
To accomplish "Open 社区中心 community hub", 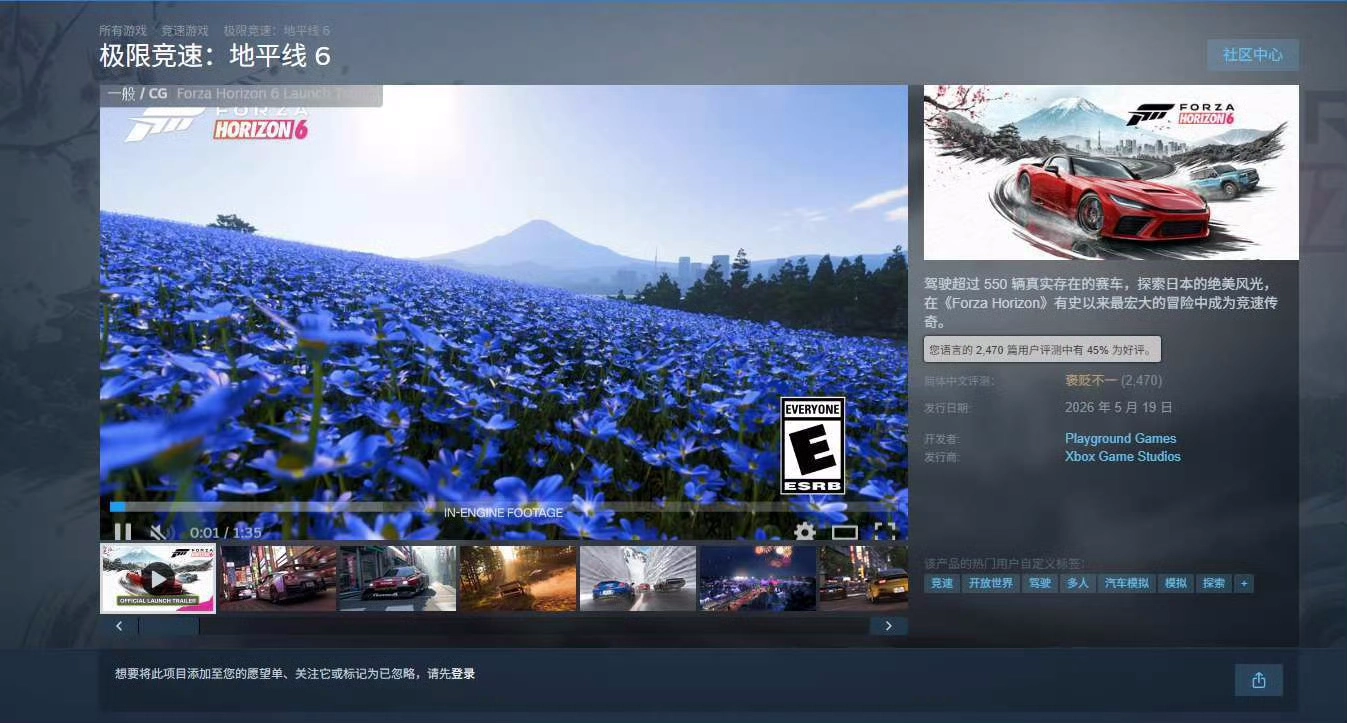I will click(1253, 55).
